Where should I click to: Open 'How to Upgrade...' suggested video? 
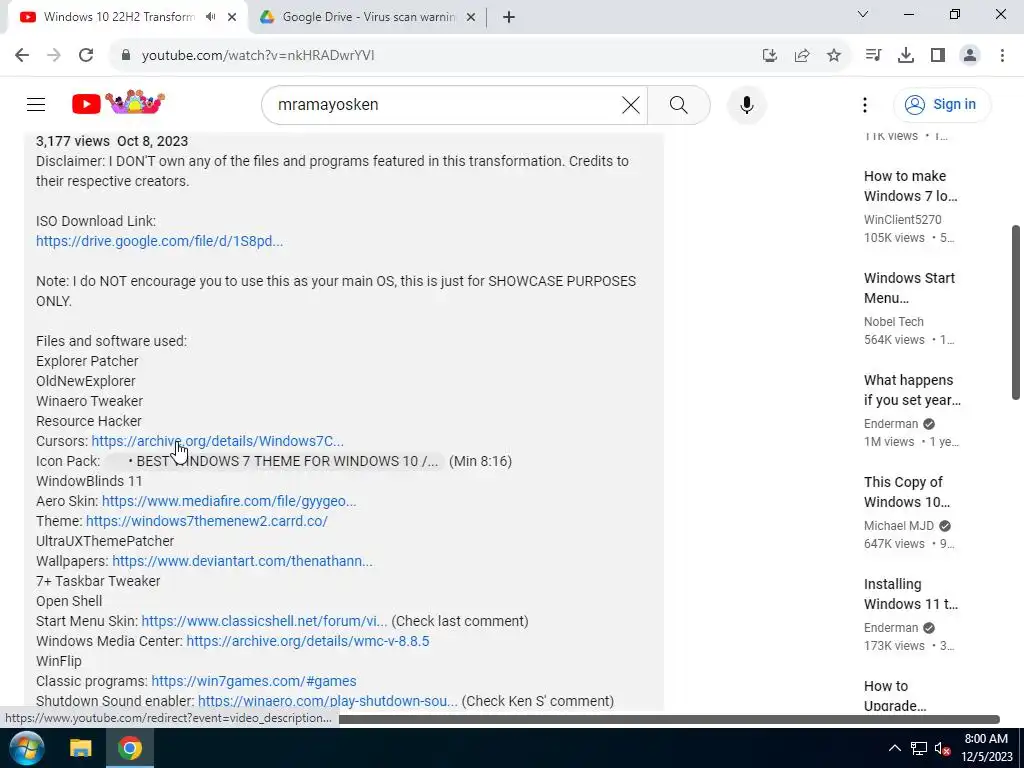click(895, 696)
